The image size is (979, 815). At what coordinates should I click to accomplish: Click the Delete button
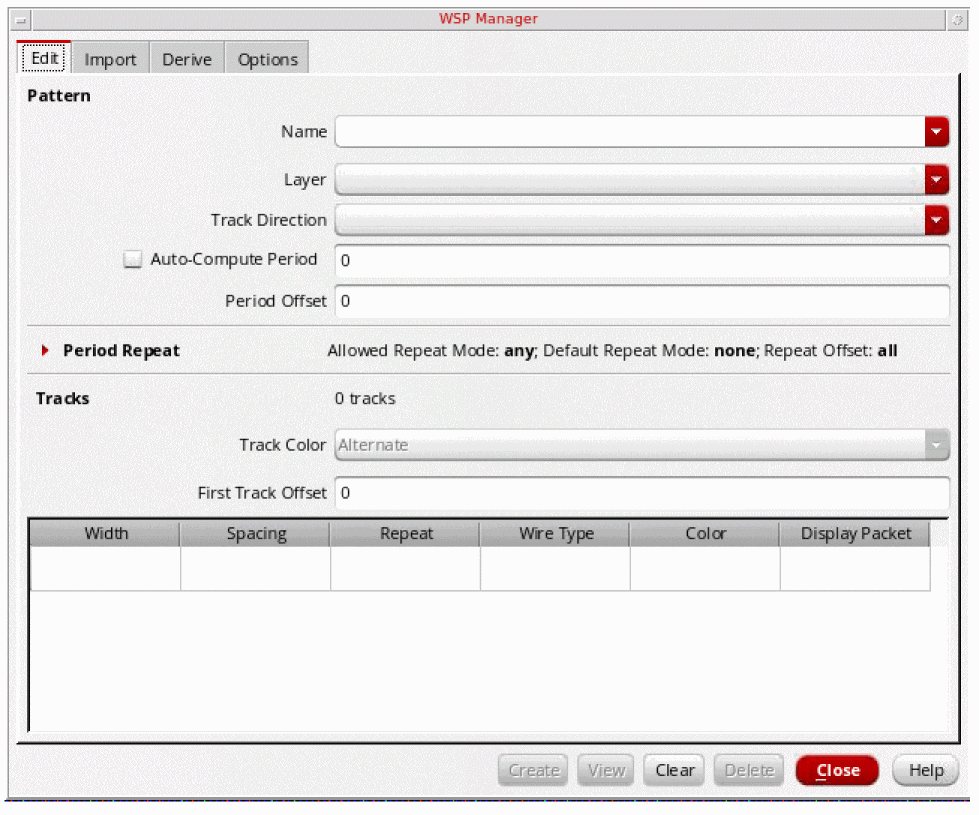click(x=749, y=770)
